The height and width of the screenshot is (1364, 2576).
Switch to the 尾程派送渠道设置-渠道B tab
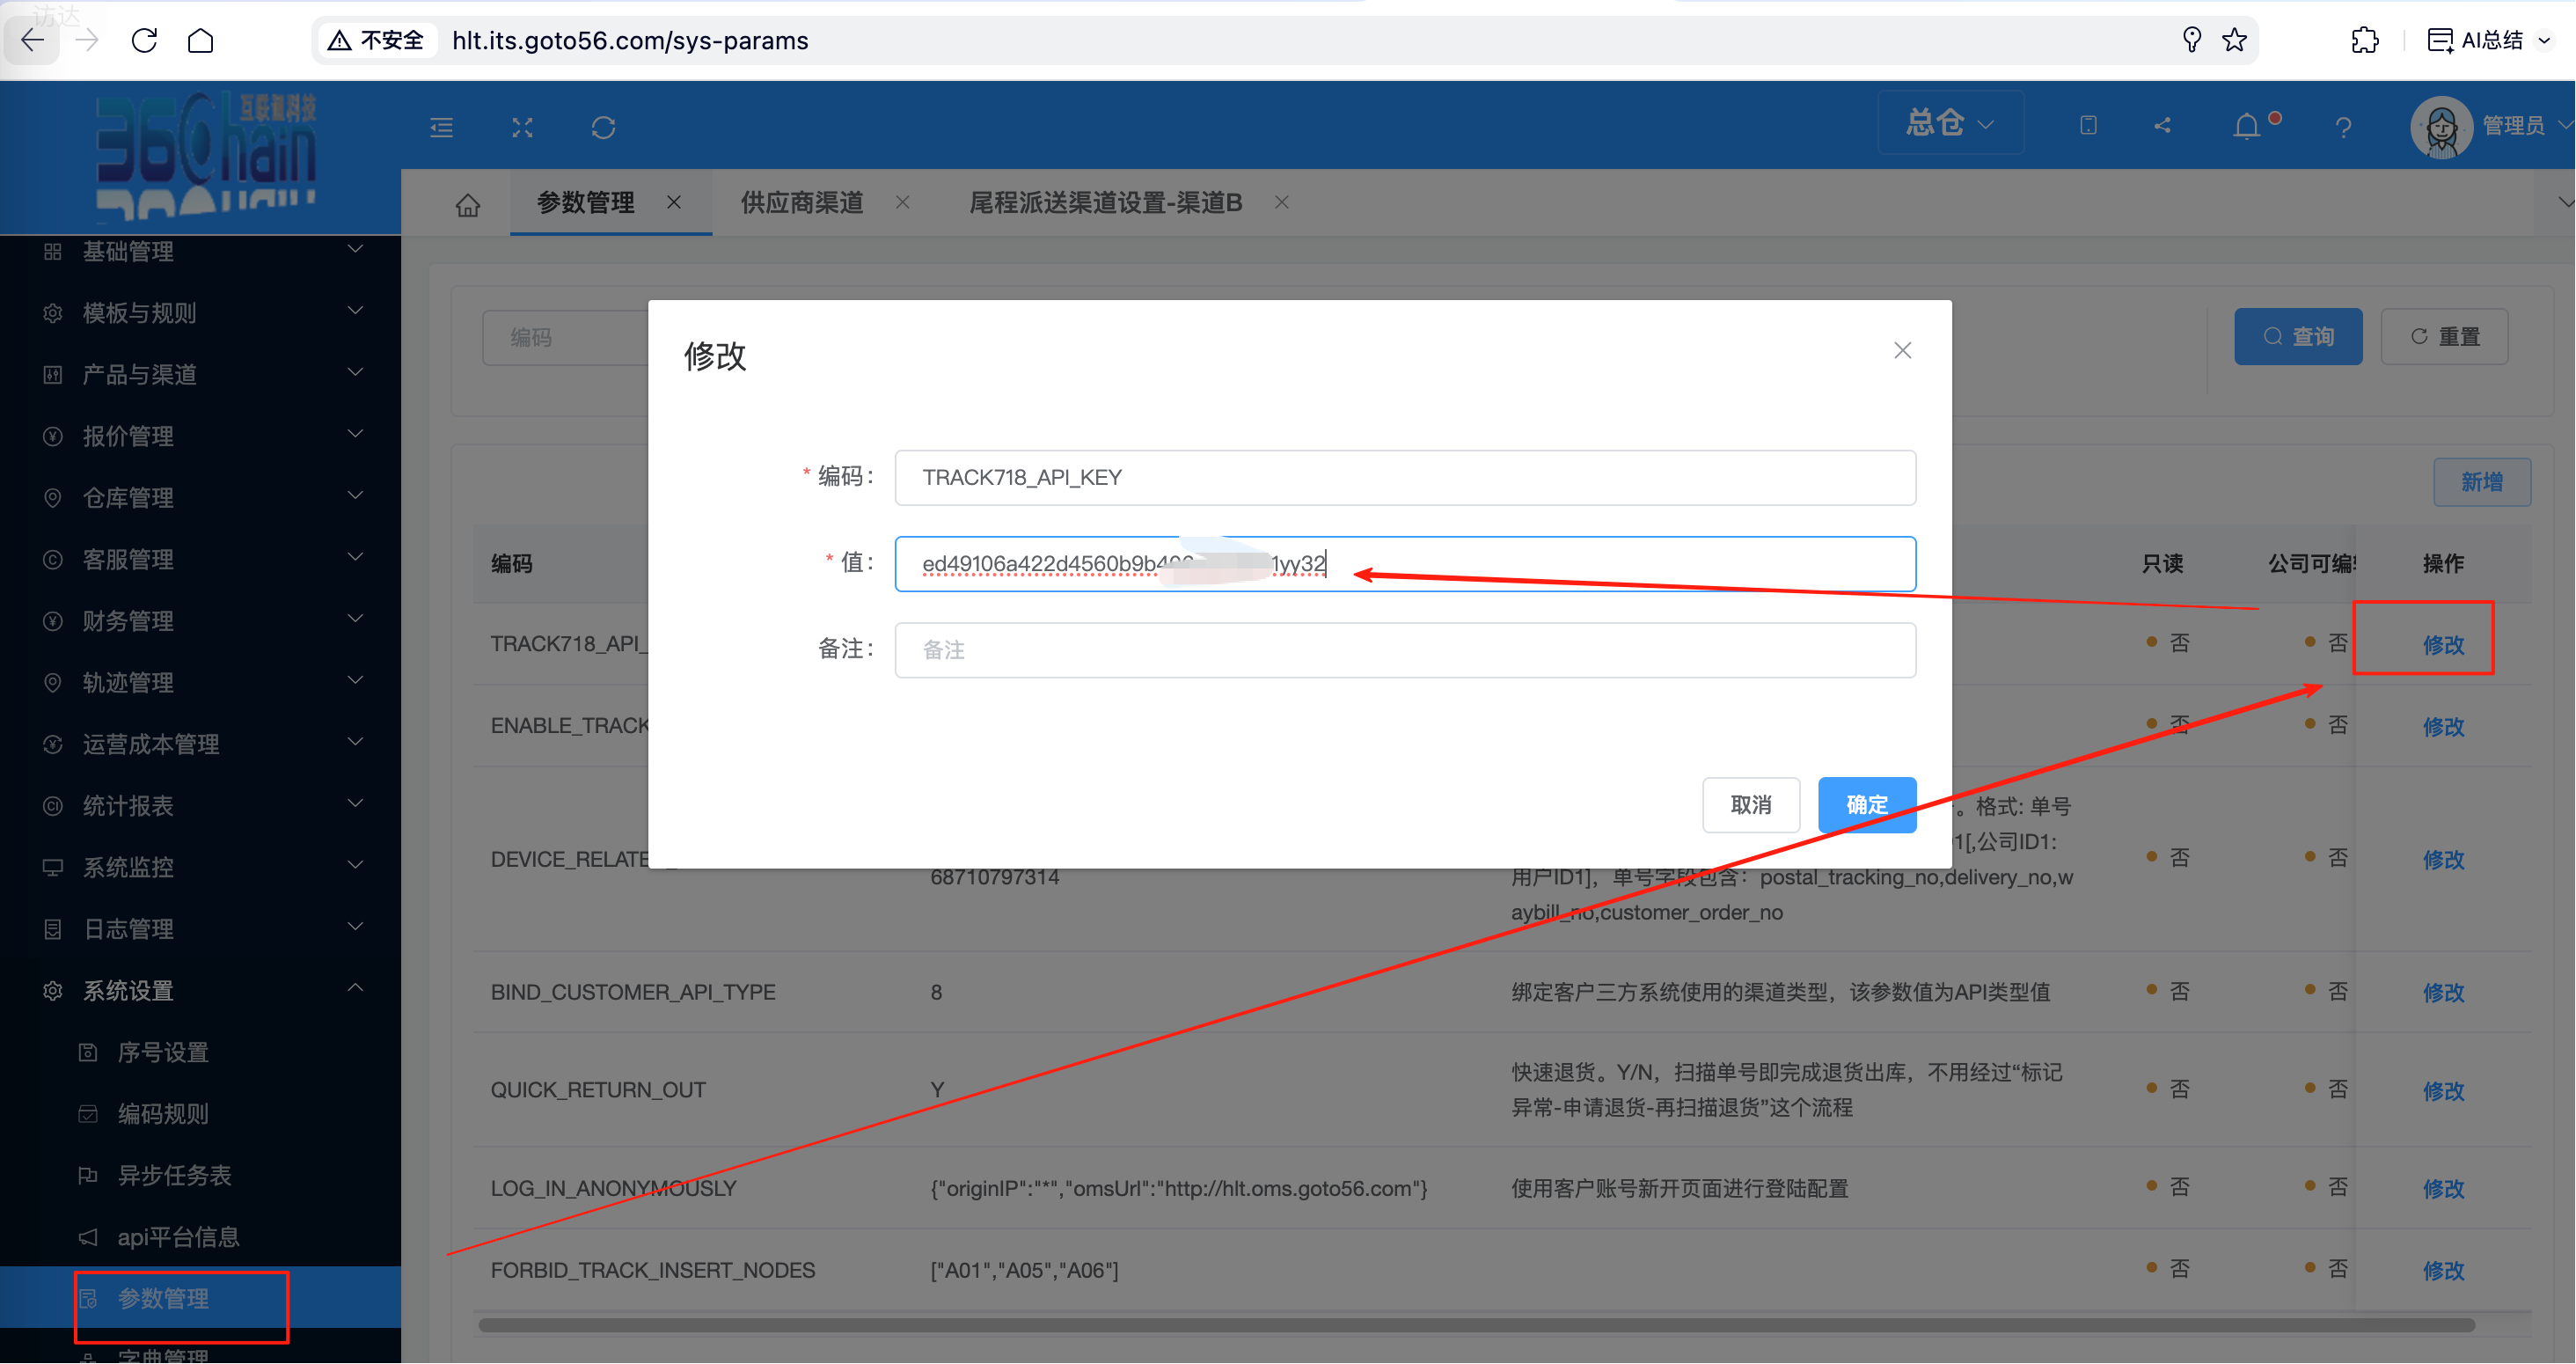point(1105,203)
